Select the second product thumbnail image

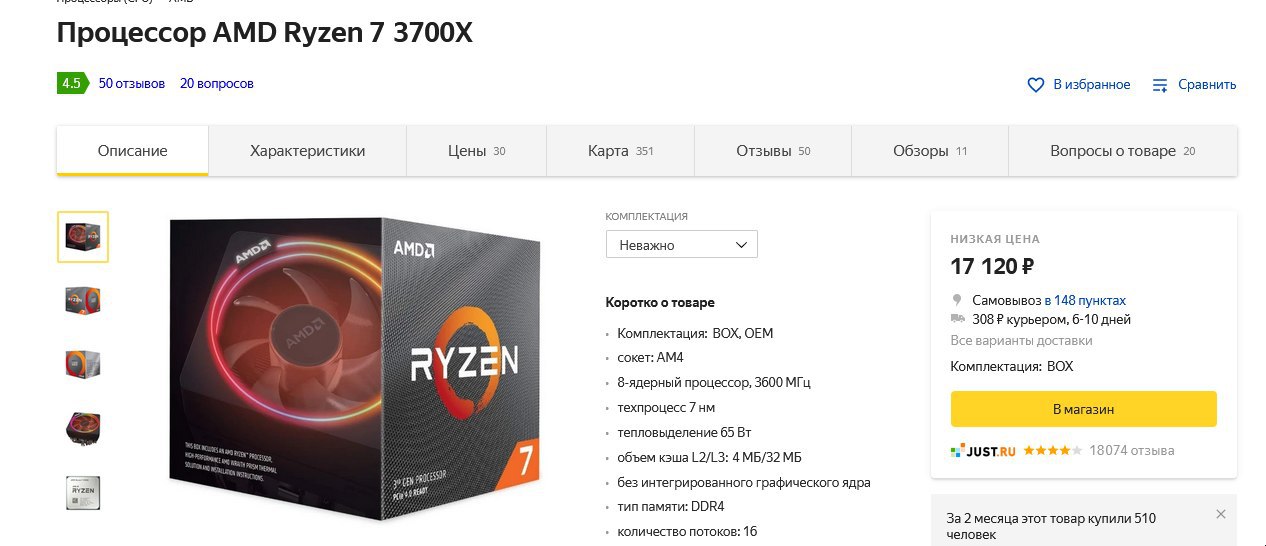pos(83,300)
